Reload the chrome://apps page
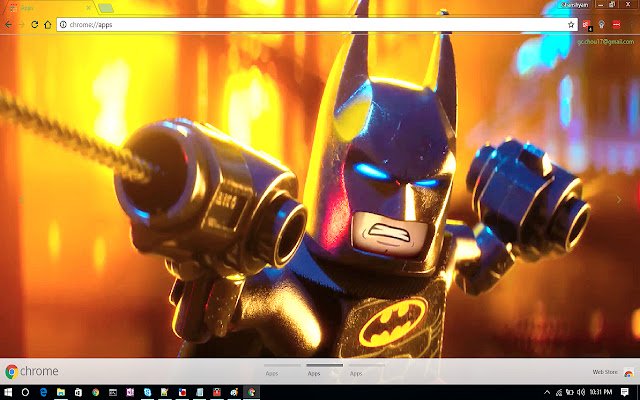This screenshot has width=640, height=400. click(35, 24)
